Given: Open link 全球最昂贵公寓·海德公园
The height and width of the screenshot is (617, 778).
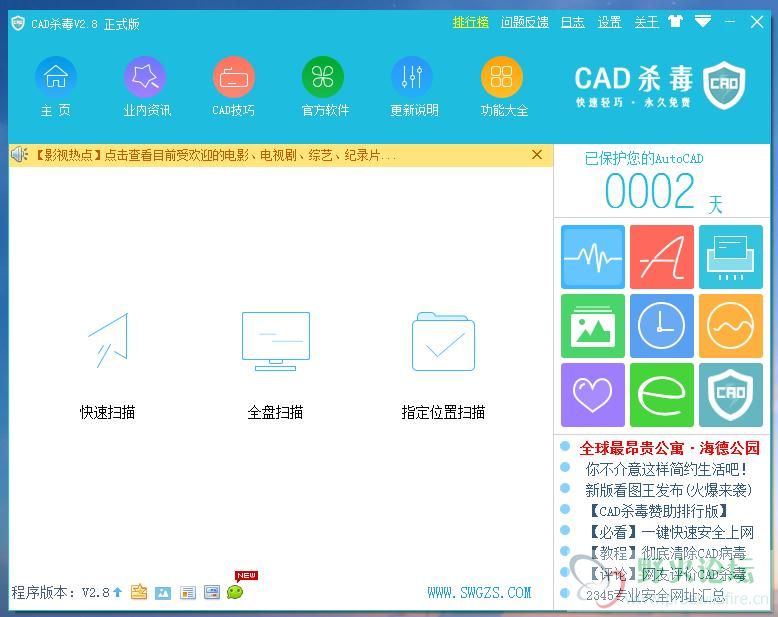Looking at the screenshot, I should tap(669, 448).
